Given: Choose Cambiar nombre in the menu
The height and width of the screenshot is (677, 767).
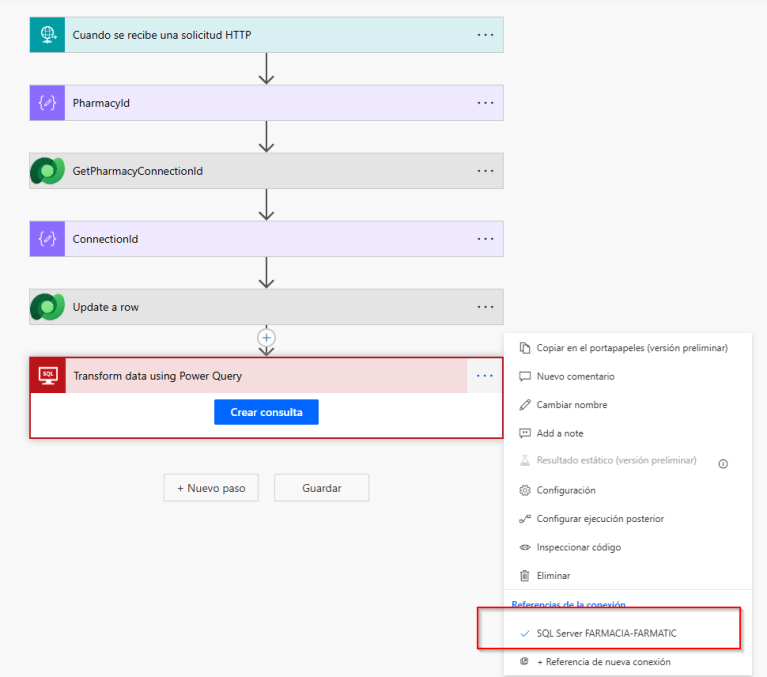Looking at the screenshot, I should pos(628,405).
